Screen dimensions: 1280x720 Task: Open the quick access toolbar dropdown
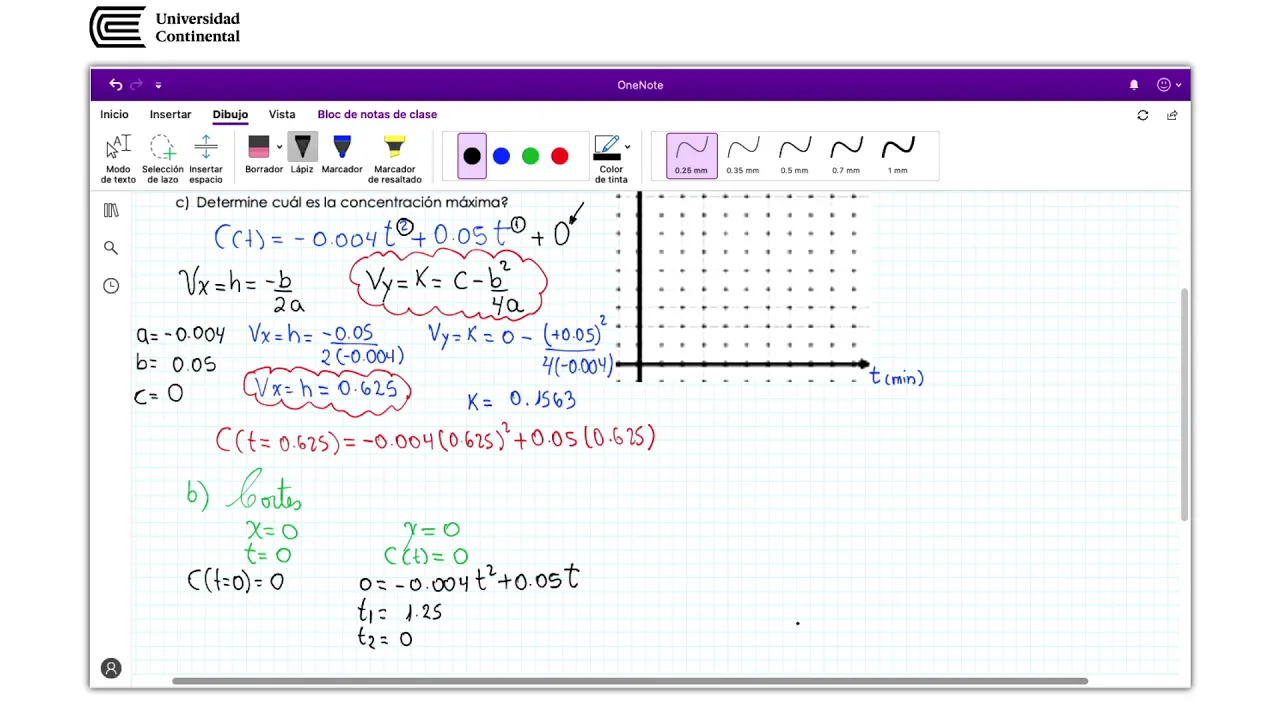coord(158,85)
